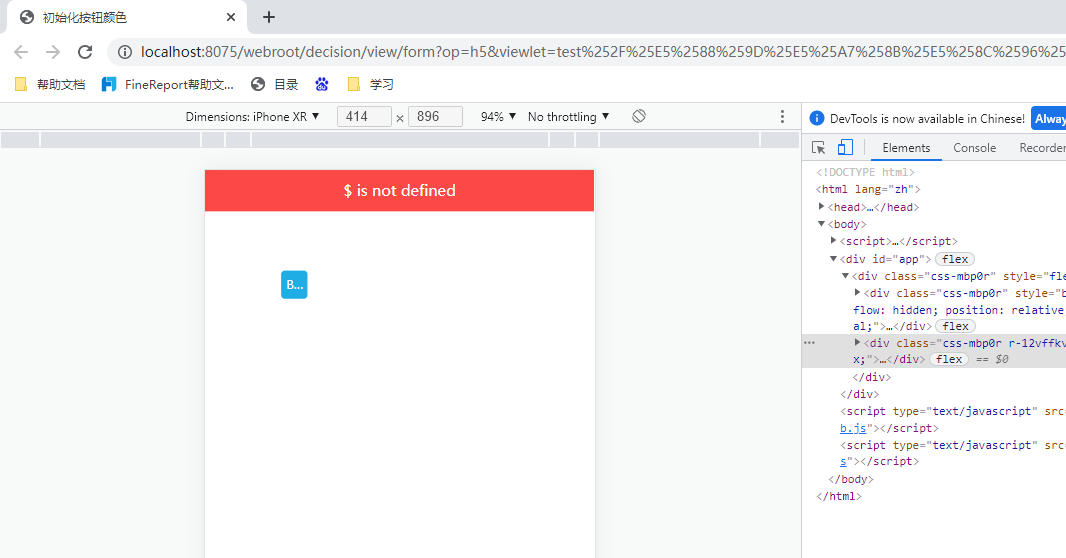1066x558 pixels.
Task: Activate the inspect element picker icon
Action: click(819, 147)
